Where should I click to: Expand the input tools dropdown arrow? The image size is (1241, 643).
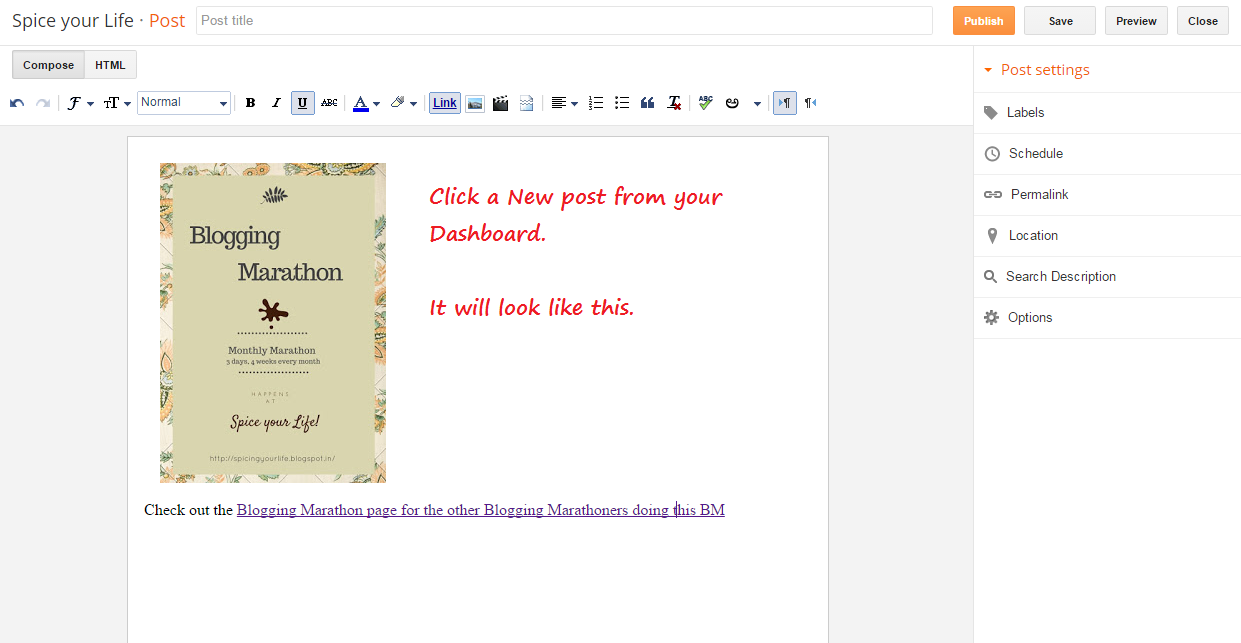(757, 103)
